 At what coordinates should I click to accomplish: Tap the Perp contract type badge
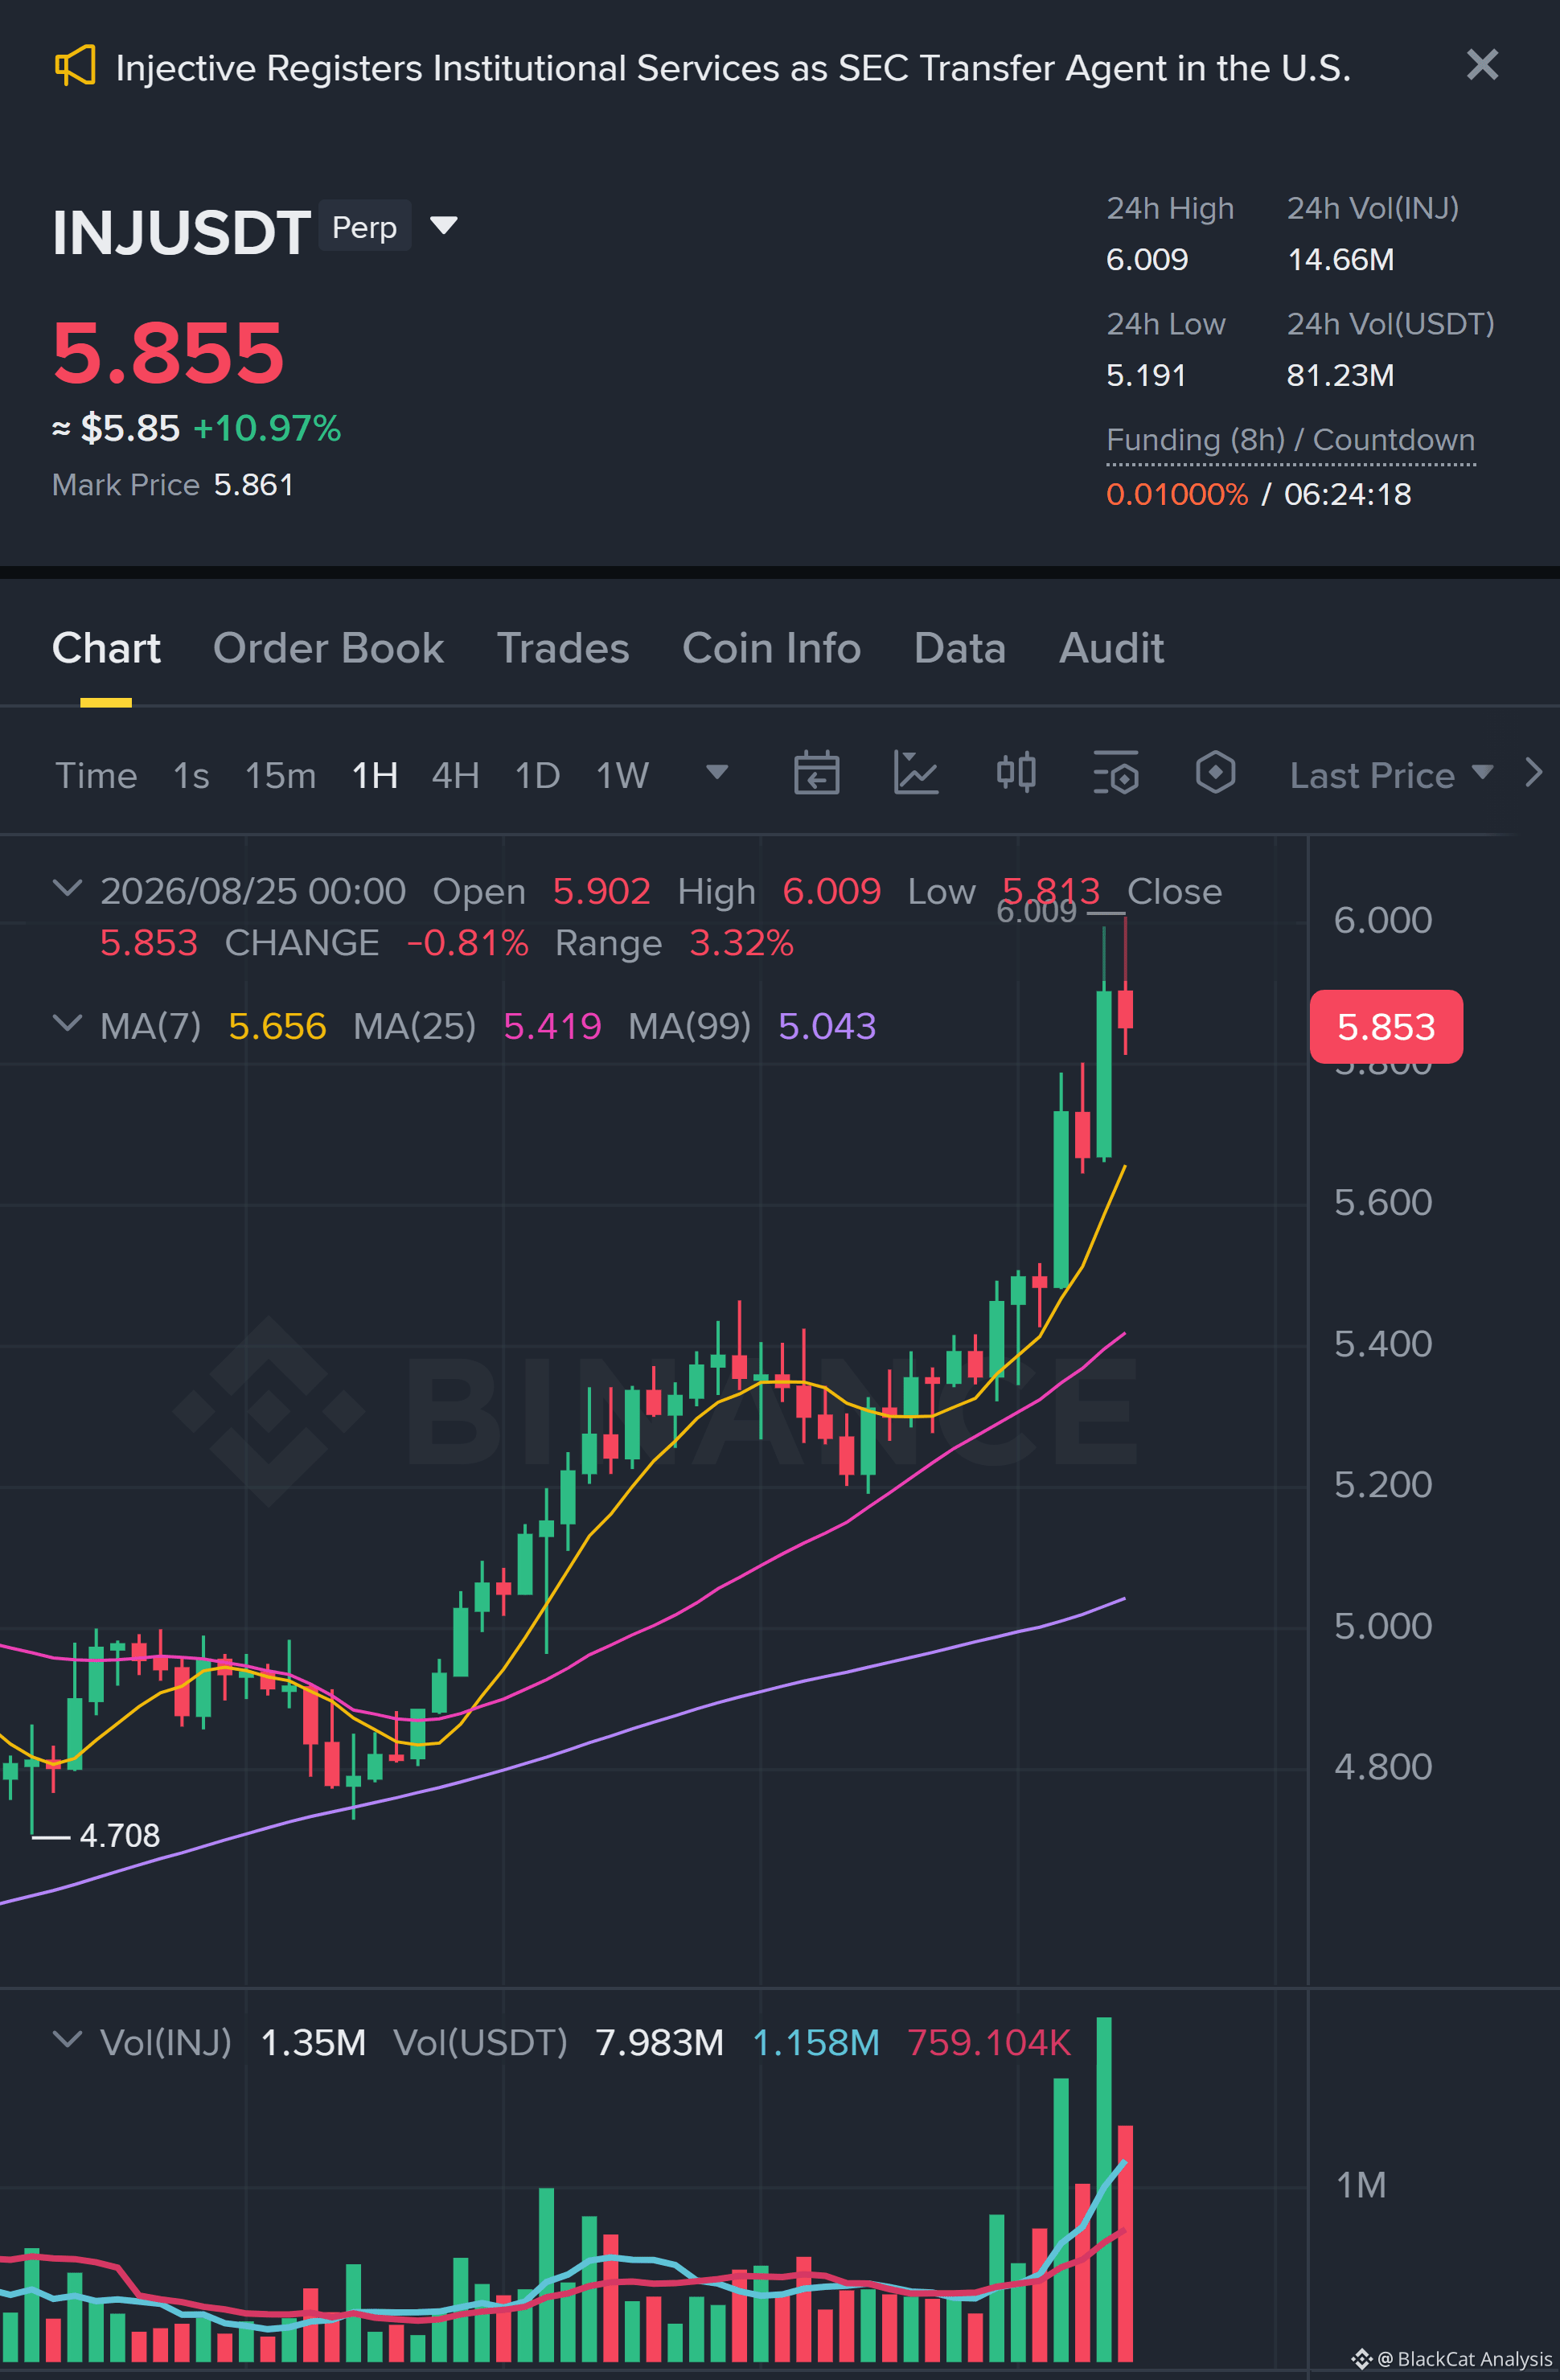click(365, 226)
